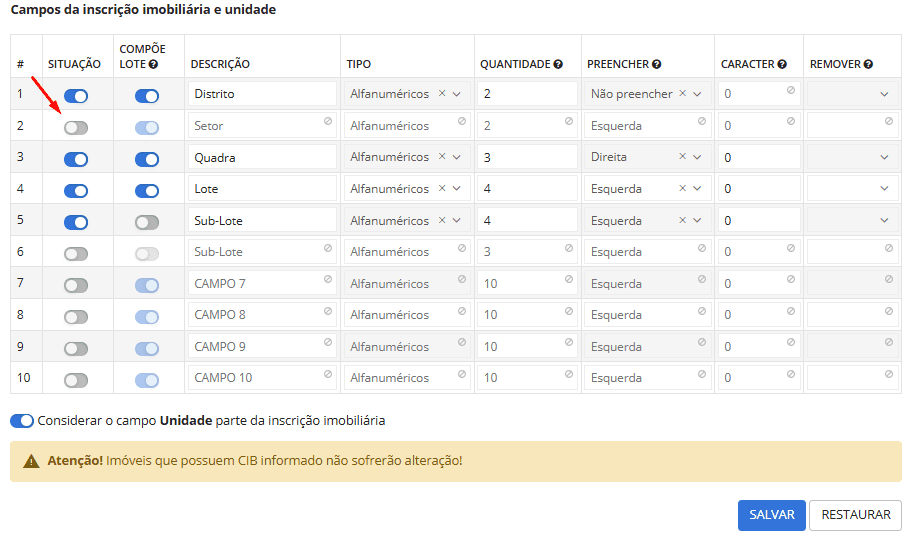Click the 'Setor' description cell

point(262,125)
